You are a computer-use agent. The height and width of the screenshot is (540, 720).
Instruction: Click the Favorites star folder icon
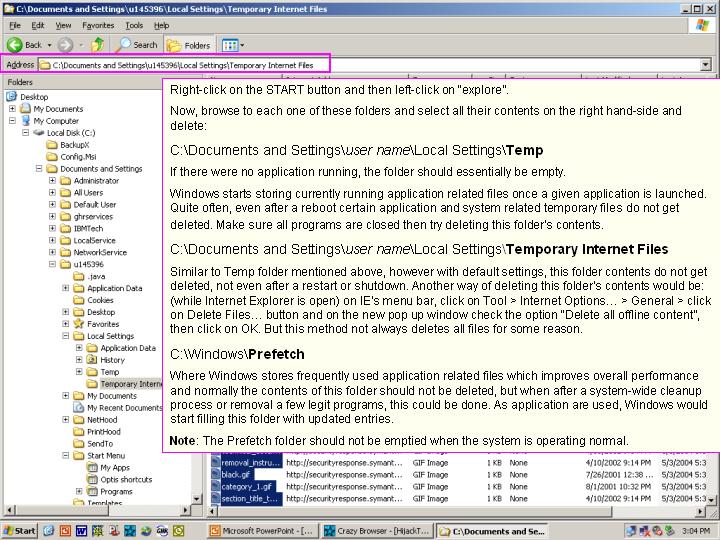[79, 324]
